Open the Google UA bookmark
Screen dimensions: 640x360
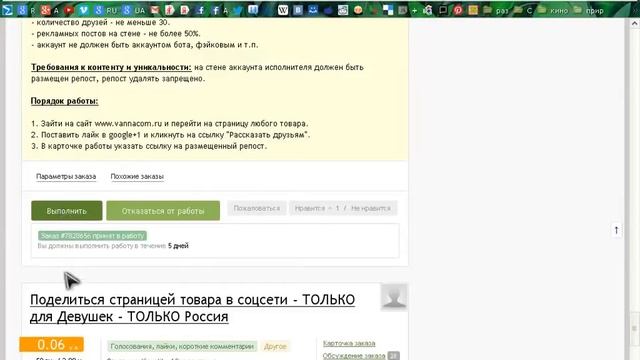(x=133, y=10)
